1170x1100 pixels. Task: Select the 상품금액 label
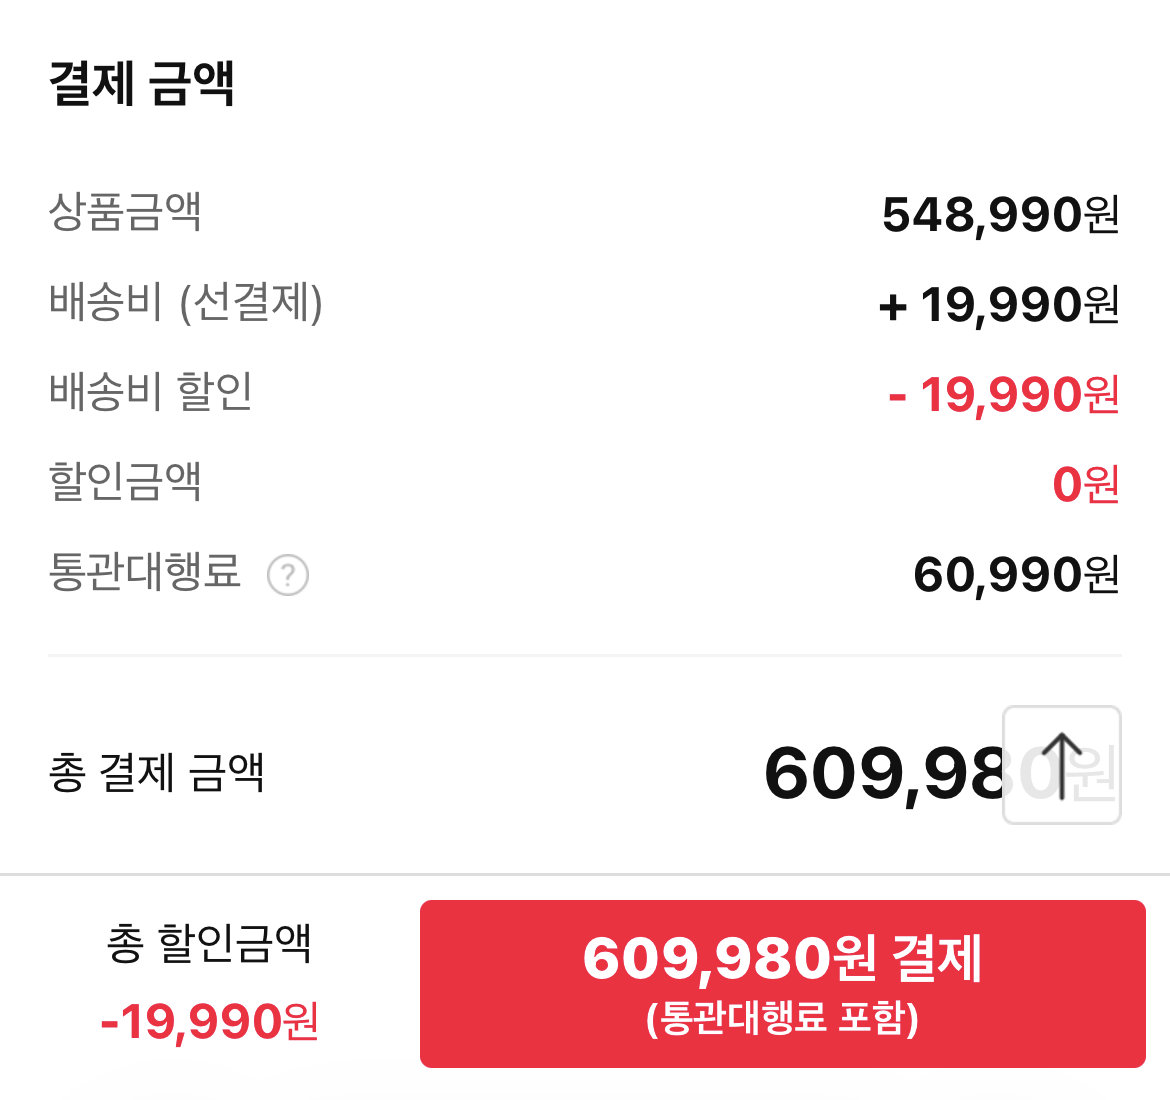[125, 211]
